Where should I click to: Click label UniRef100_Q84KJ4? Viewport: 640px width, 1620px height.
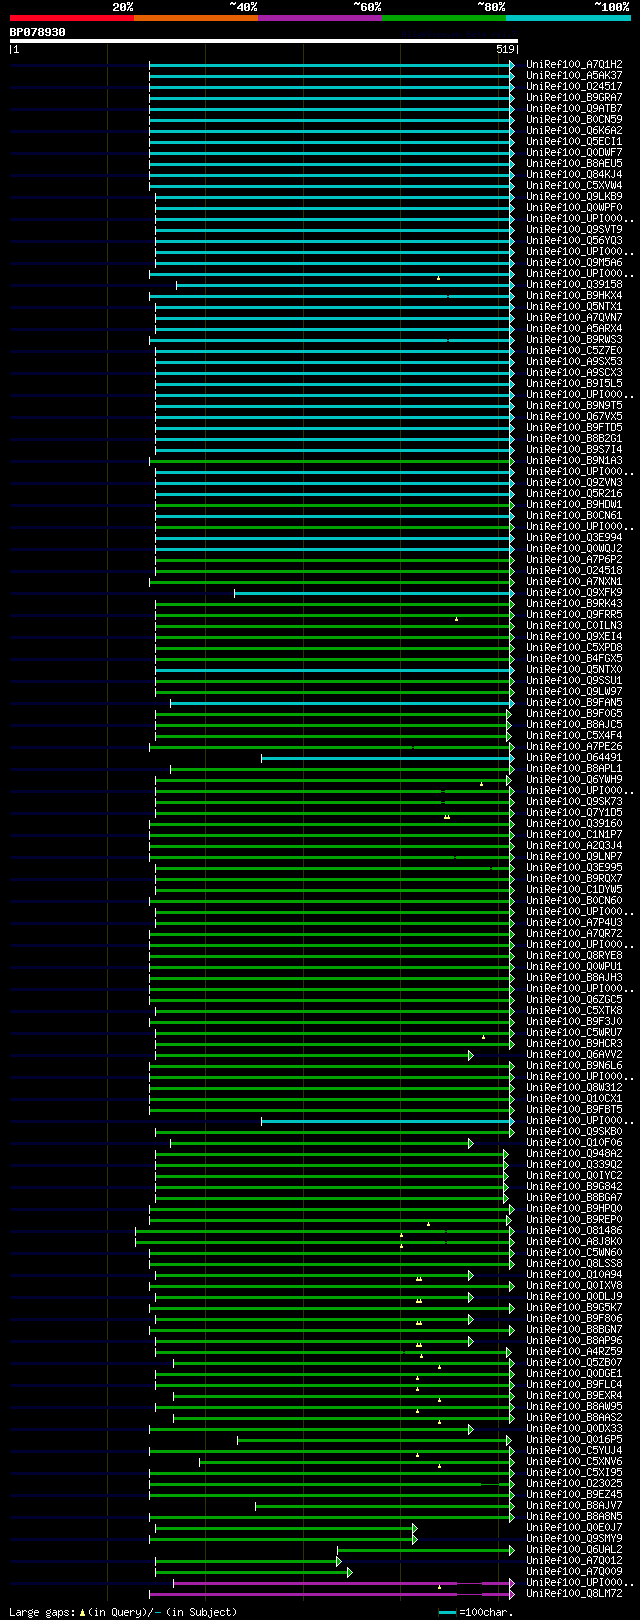point(575,175)
